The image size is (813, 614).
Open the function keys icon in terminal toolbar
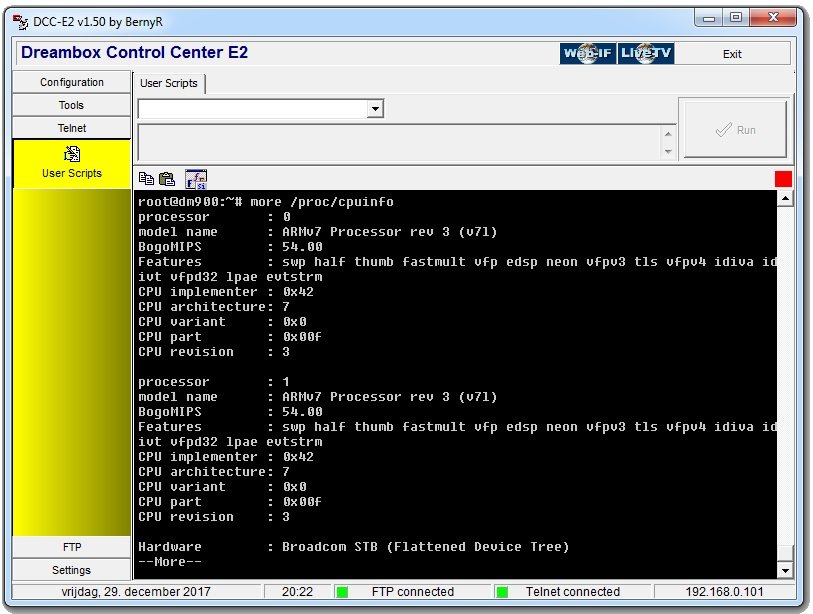point(195,179)
